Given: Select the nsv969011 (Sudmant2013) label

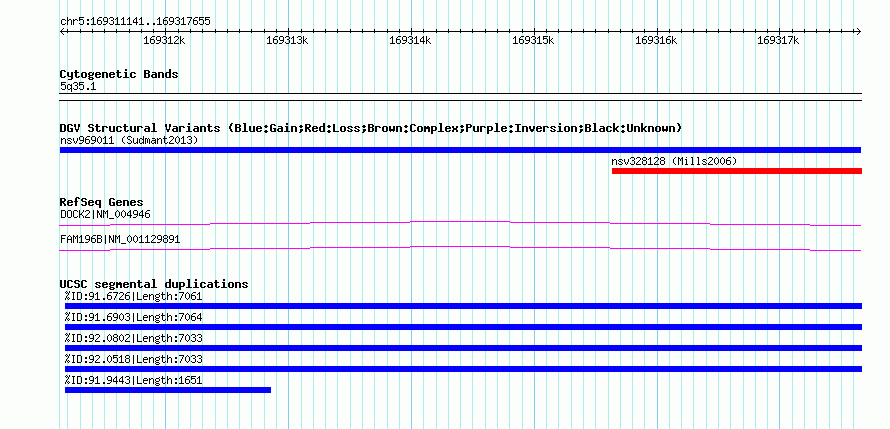Looking at the screenshot, I should (129, 140).
